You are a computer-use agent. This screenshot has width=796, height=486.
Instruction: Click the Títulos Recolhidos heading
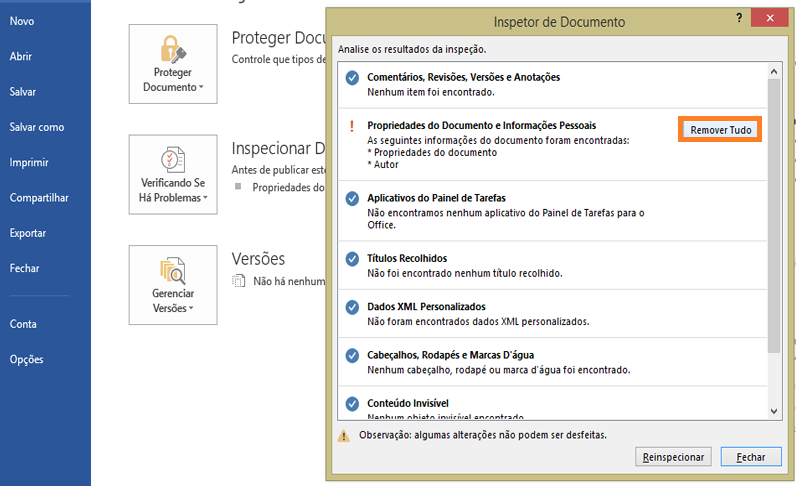click(407, 258)
